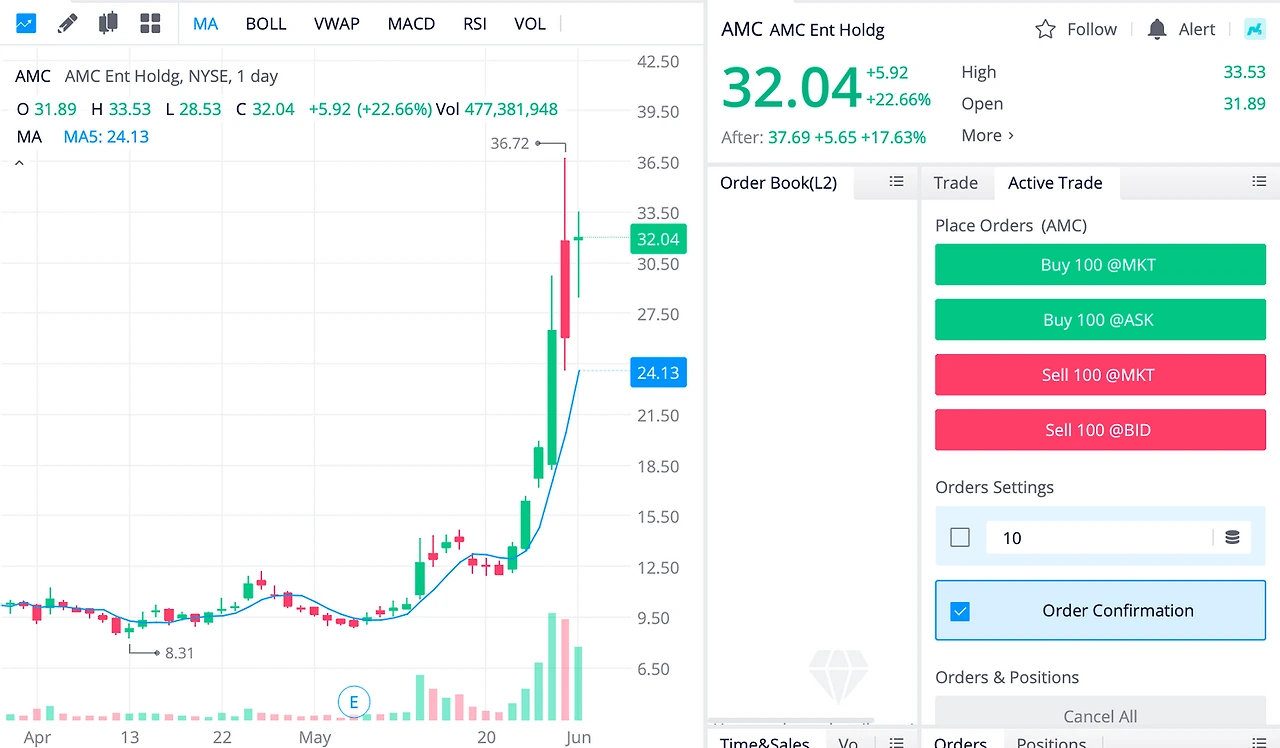Open the pencil drawing tool
Image resolution: width=1280 pixels, height=748 pixels.
point(67,23)
